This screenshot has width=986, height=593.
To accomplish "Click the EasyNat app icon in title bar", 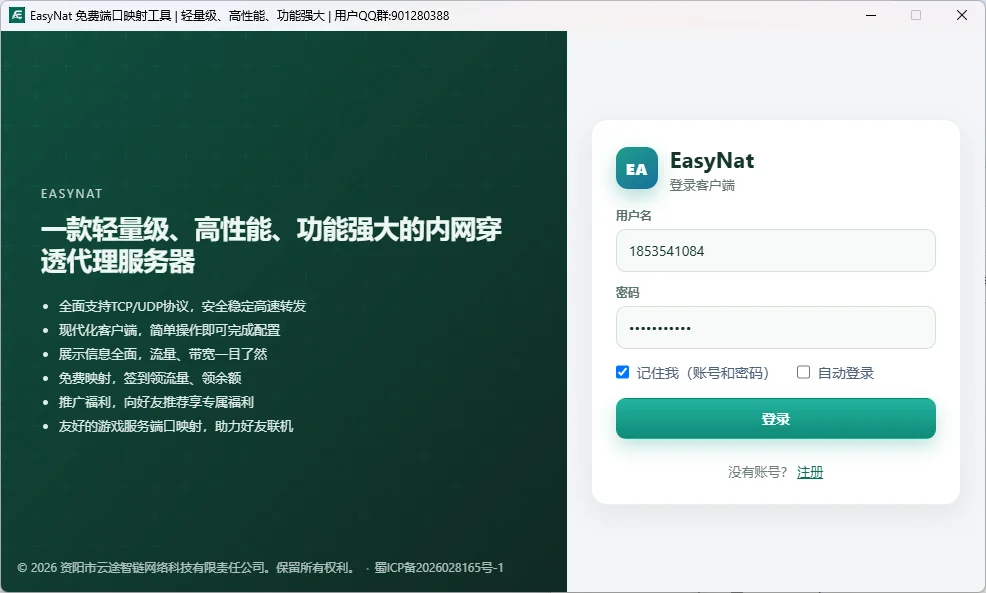I will (16, 15).
